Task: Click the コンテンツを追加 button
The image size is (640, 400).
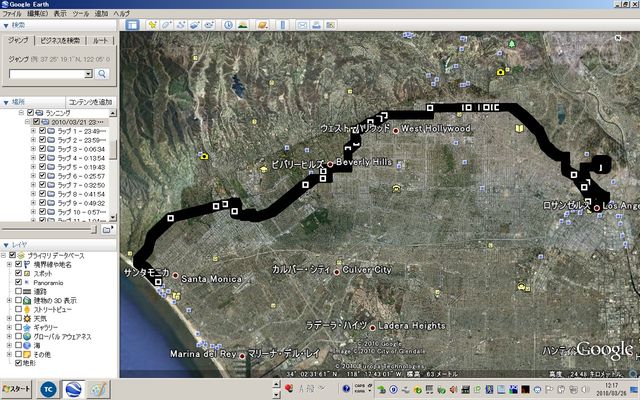Action: click(90, 102)
